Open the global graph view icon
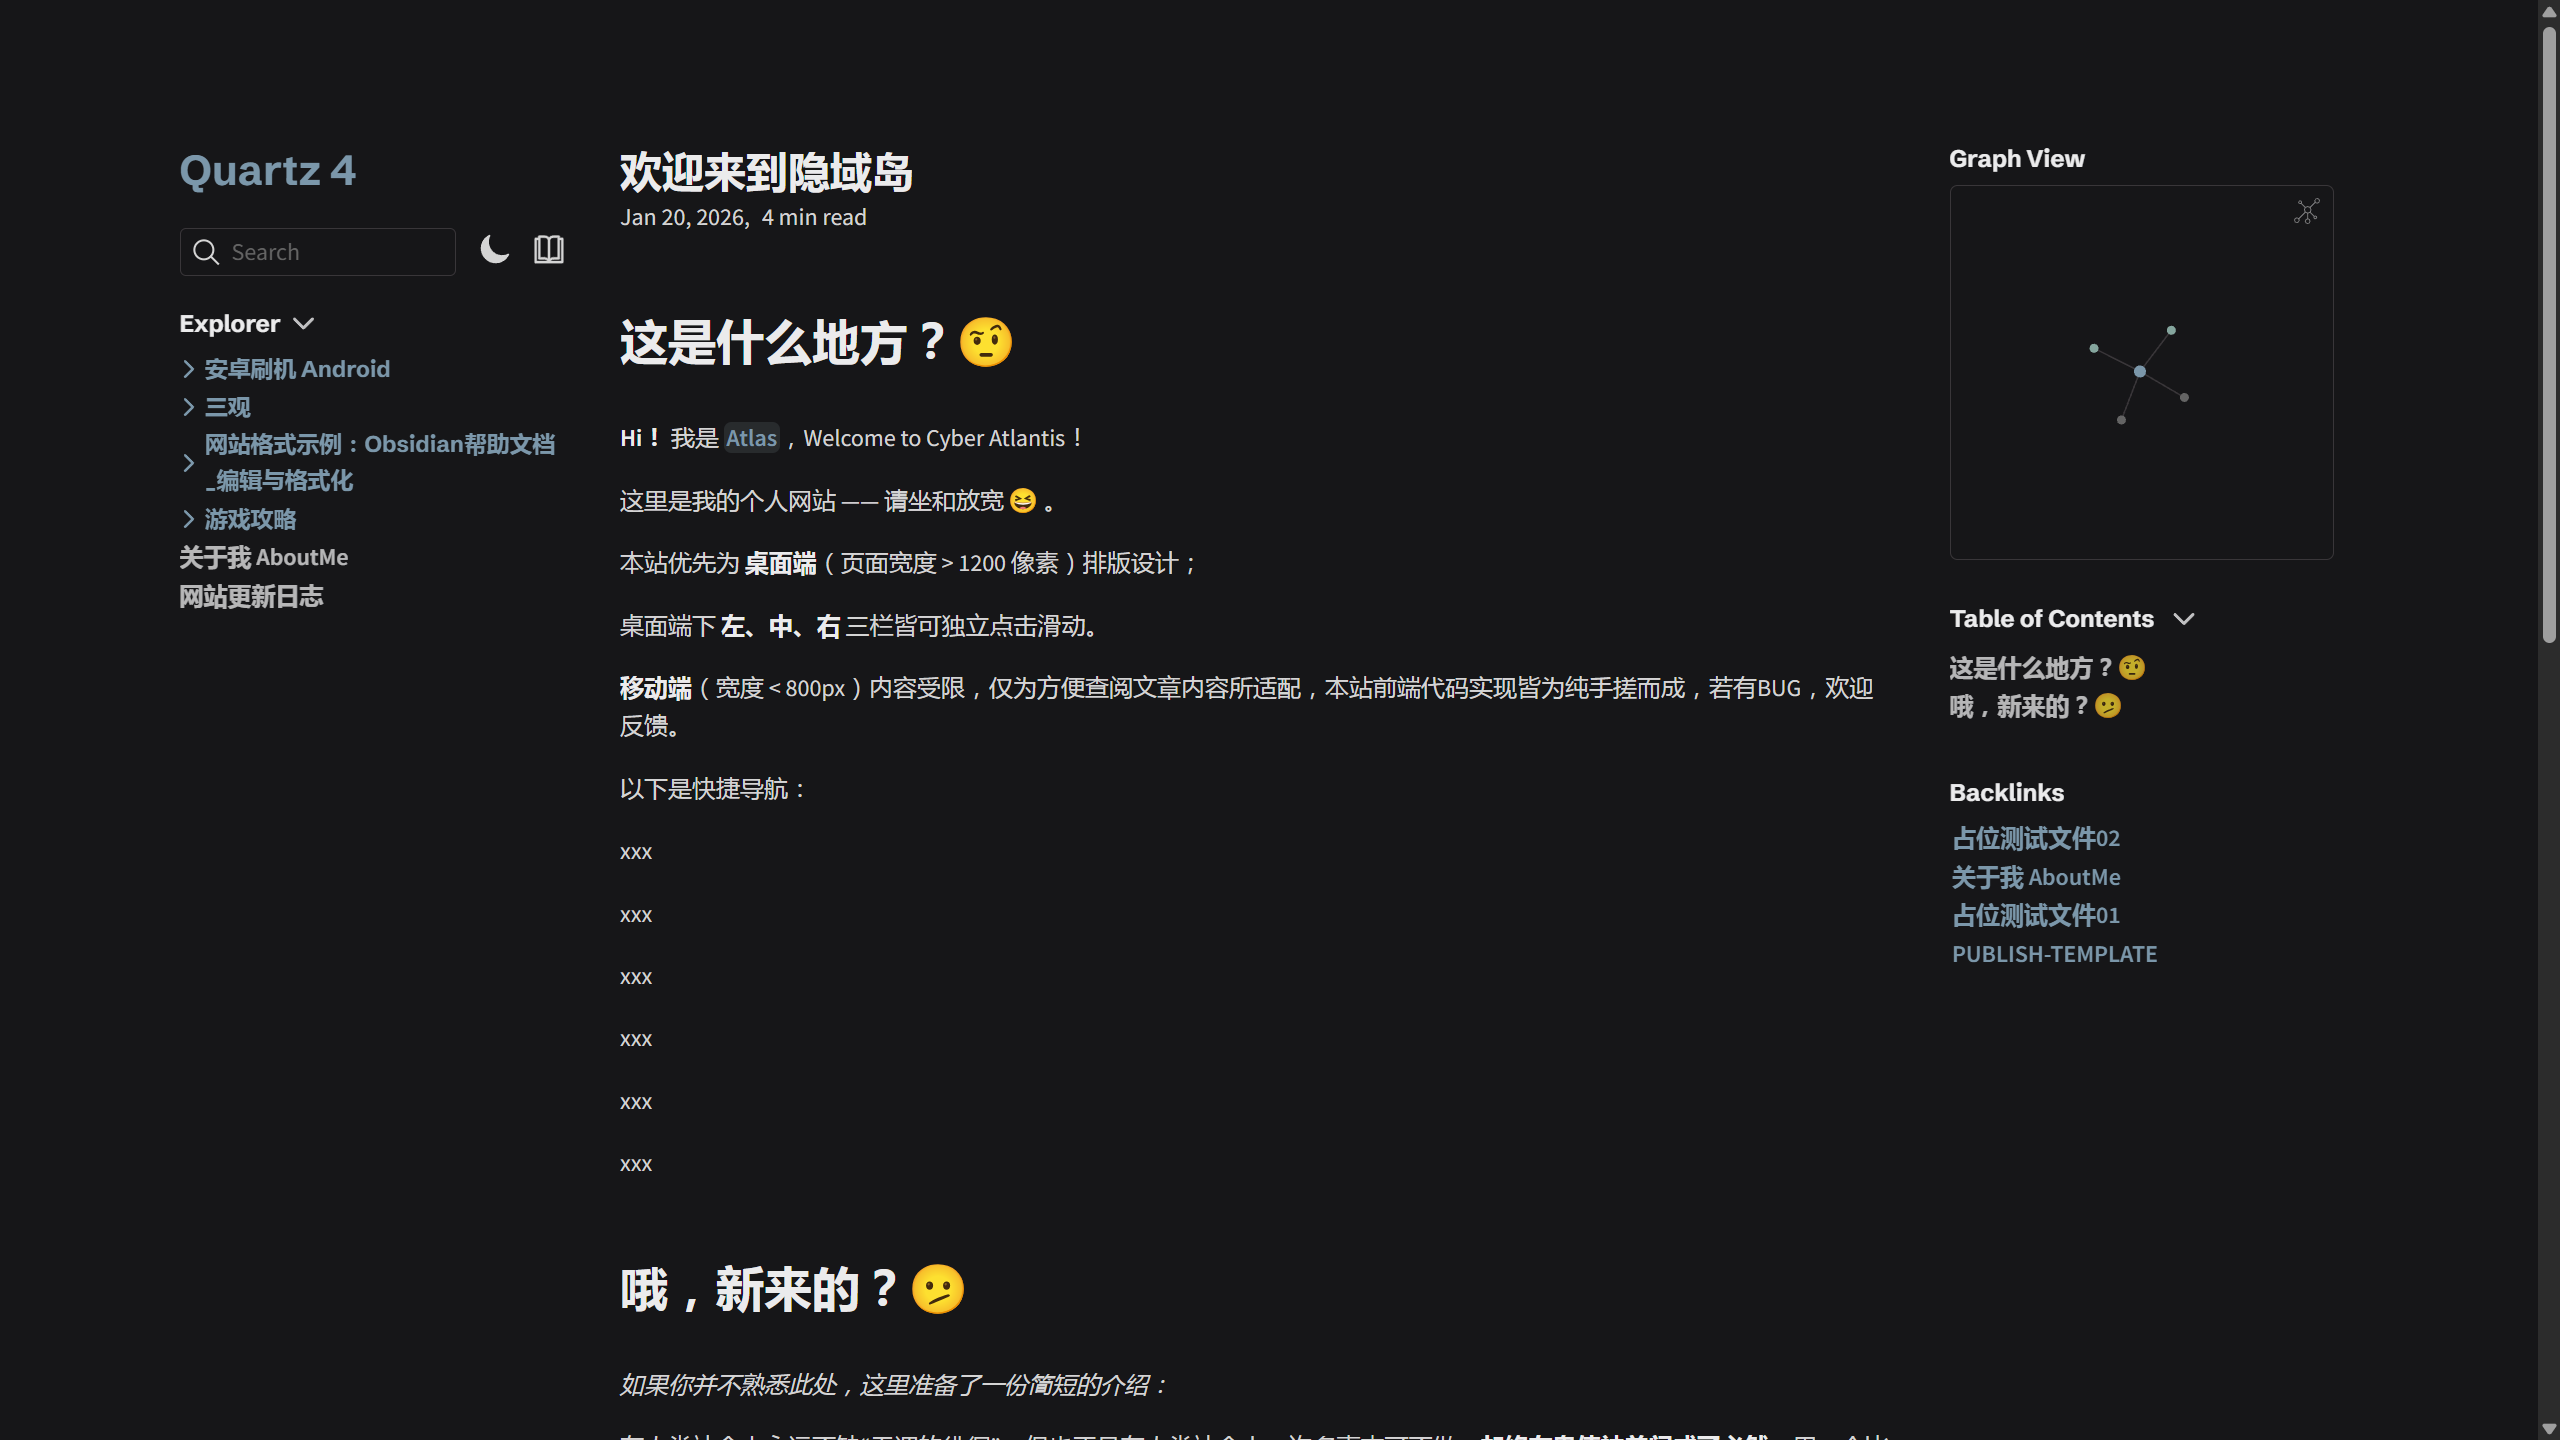The width and height of the screenshot is (2560, 1440). (2306, 212)
